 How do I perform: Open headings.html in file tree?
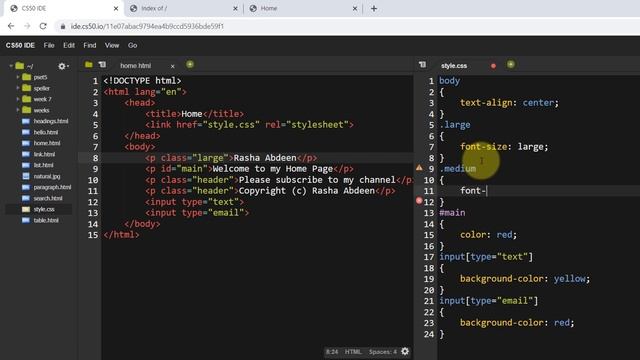coord(51,121)
